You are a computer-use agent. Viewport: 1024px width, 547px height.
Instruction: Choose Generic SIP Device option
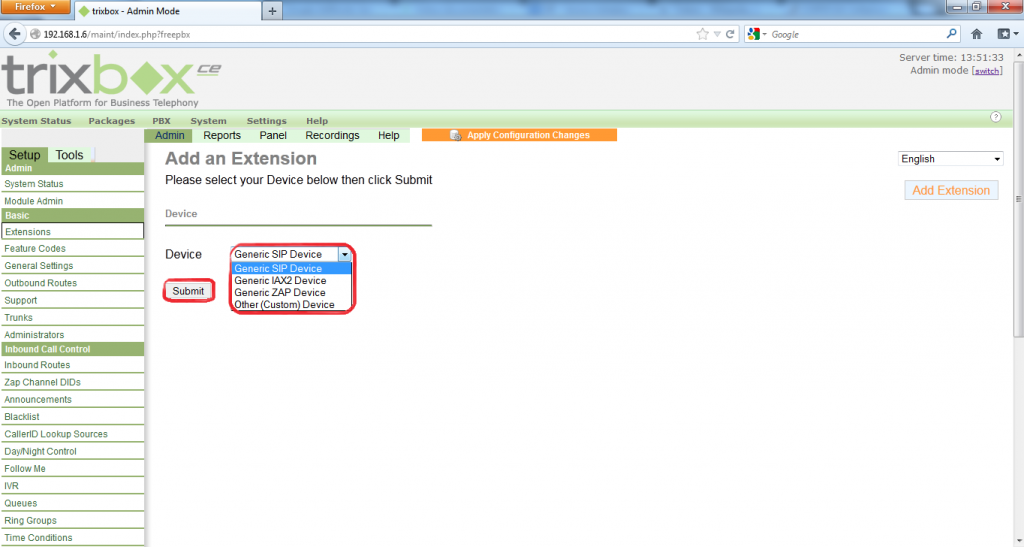click(291, 268)
